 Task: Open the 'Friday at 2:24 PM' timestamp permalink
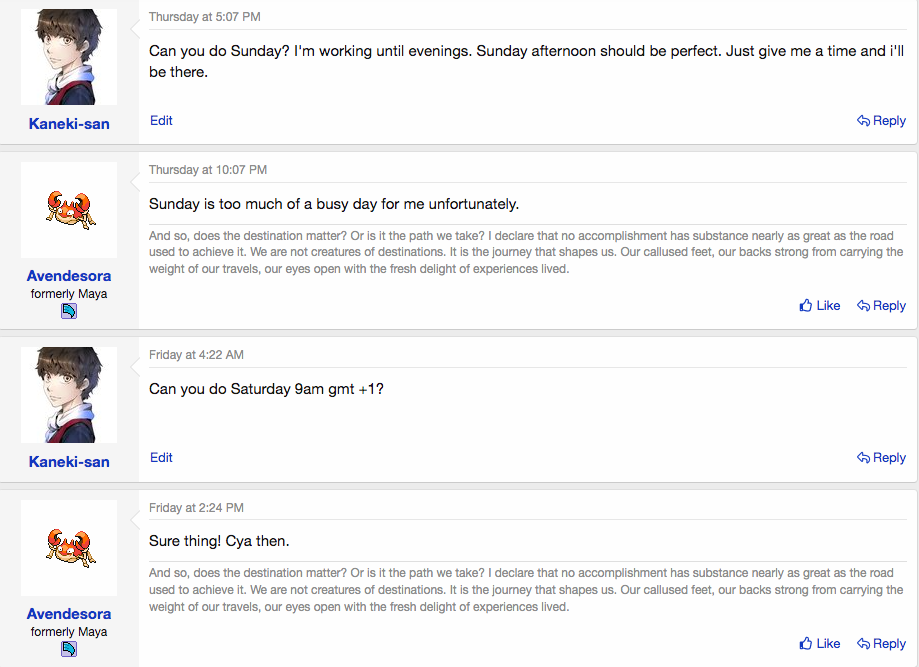(x=196, y=508)
